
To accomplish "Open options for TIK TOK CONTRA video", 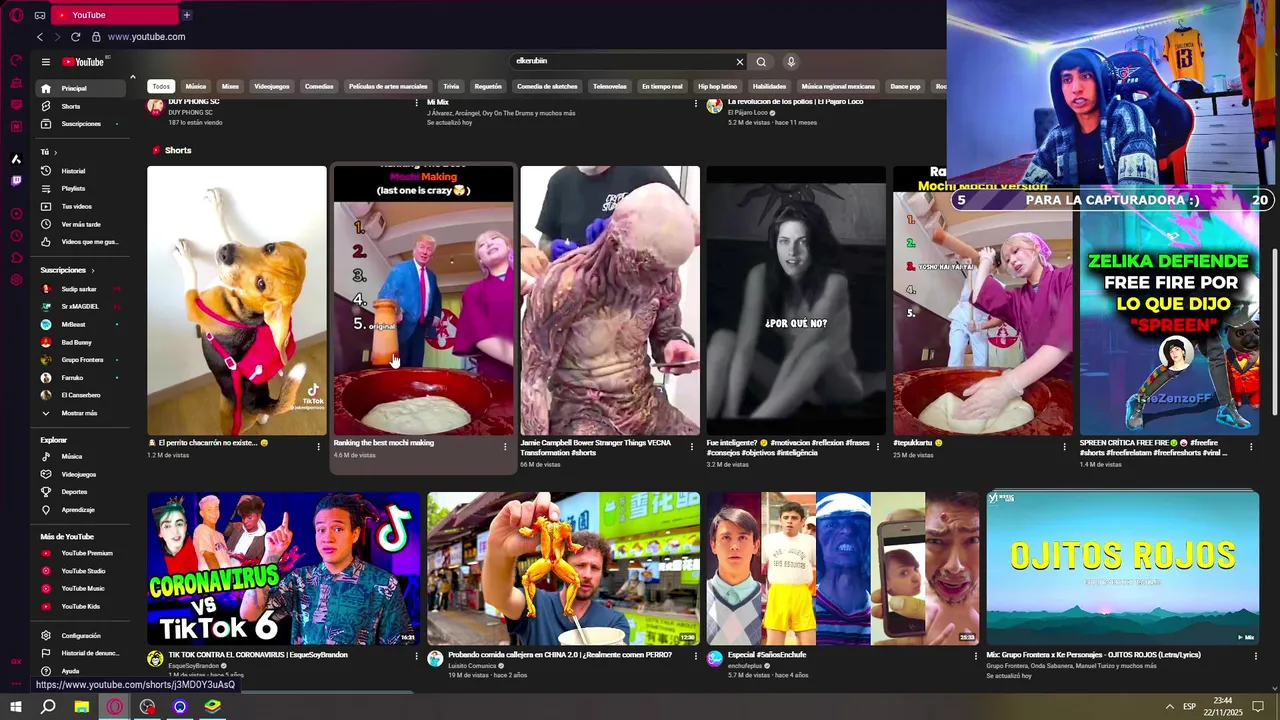I will coord(417,656).
